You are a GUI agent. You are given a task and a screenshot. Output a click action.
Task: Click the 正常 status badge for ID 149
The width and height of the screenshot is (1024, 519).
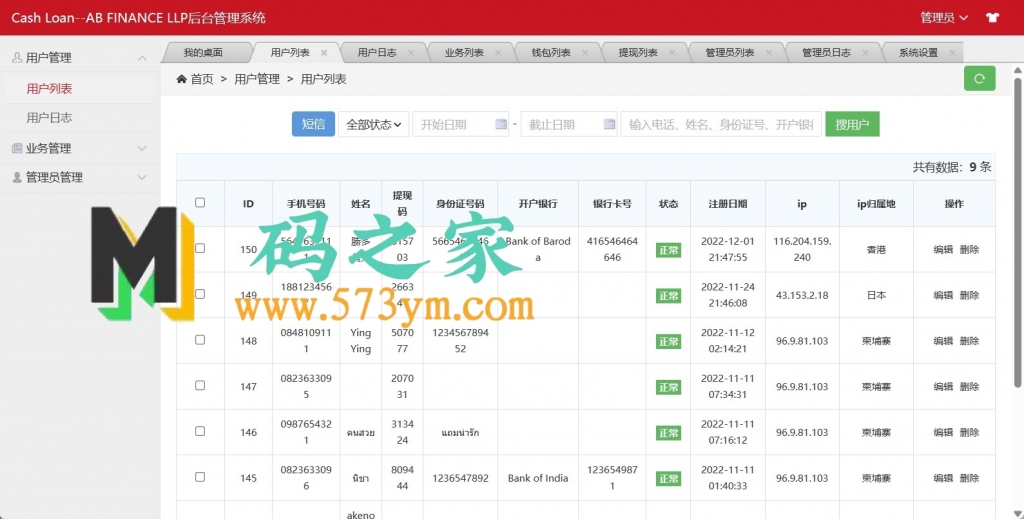pos(668,296)
